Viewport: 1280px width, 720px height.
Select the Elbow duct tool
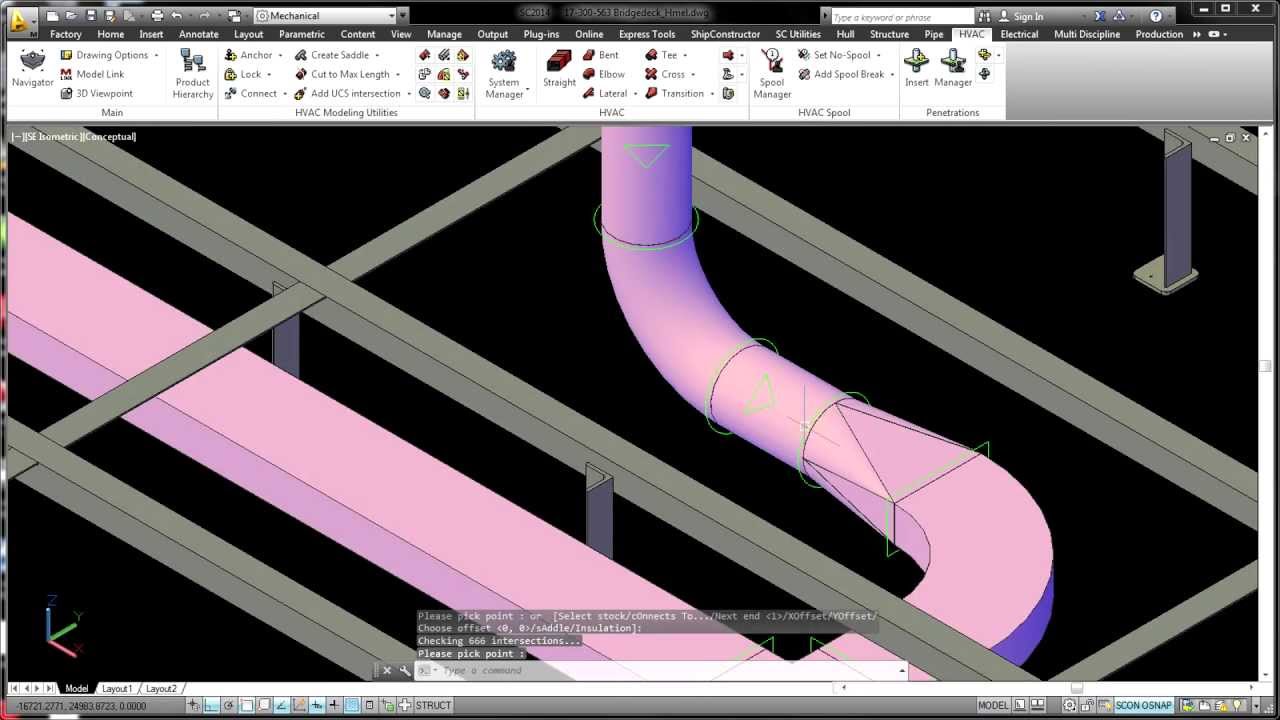pos(603,74)
